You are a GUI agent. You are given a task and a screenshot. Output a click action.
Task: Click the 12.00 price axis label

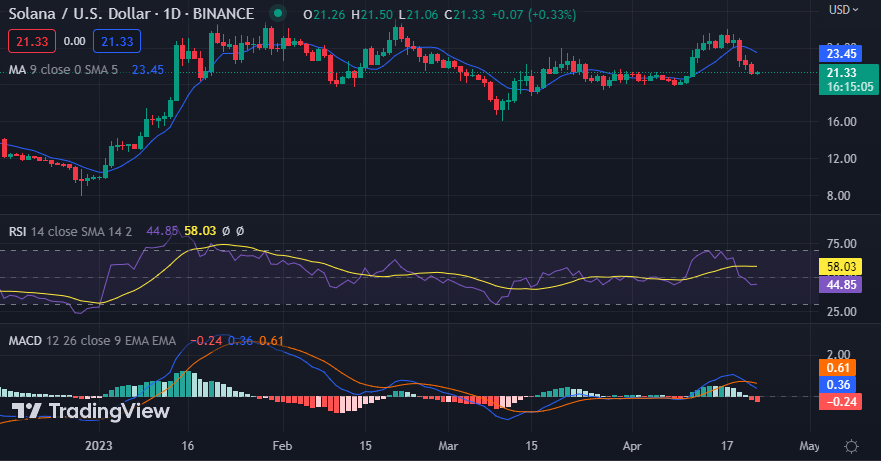(x=842, y=159)
